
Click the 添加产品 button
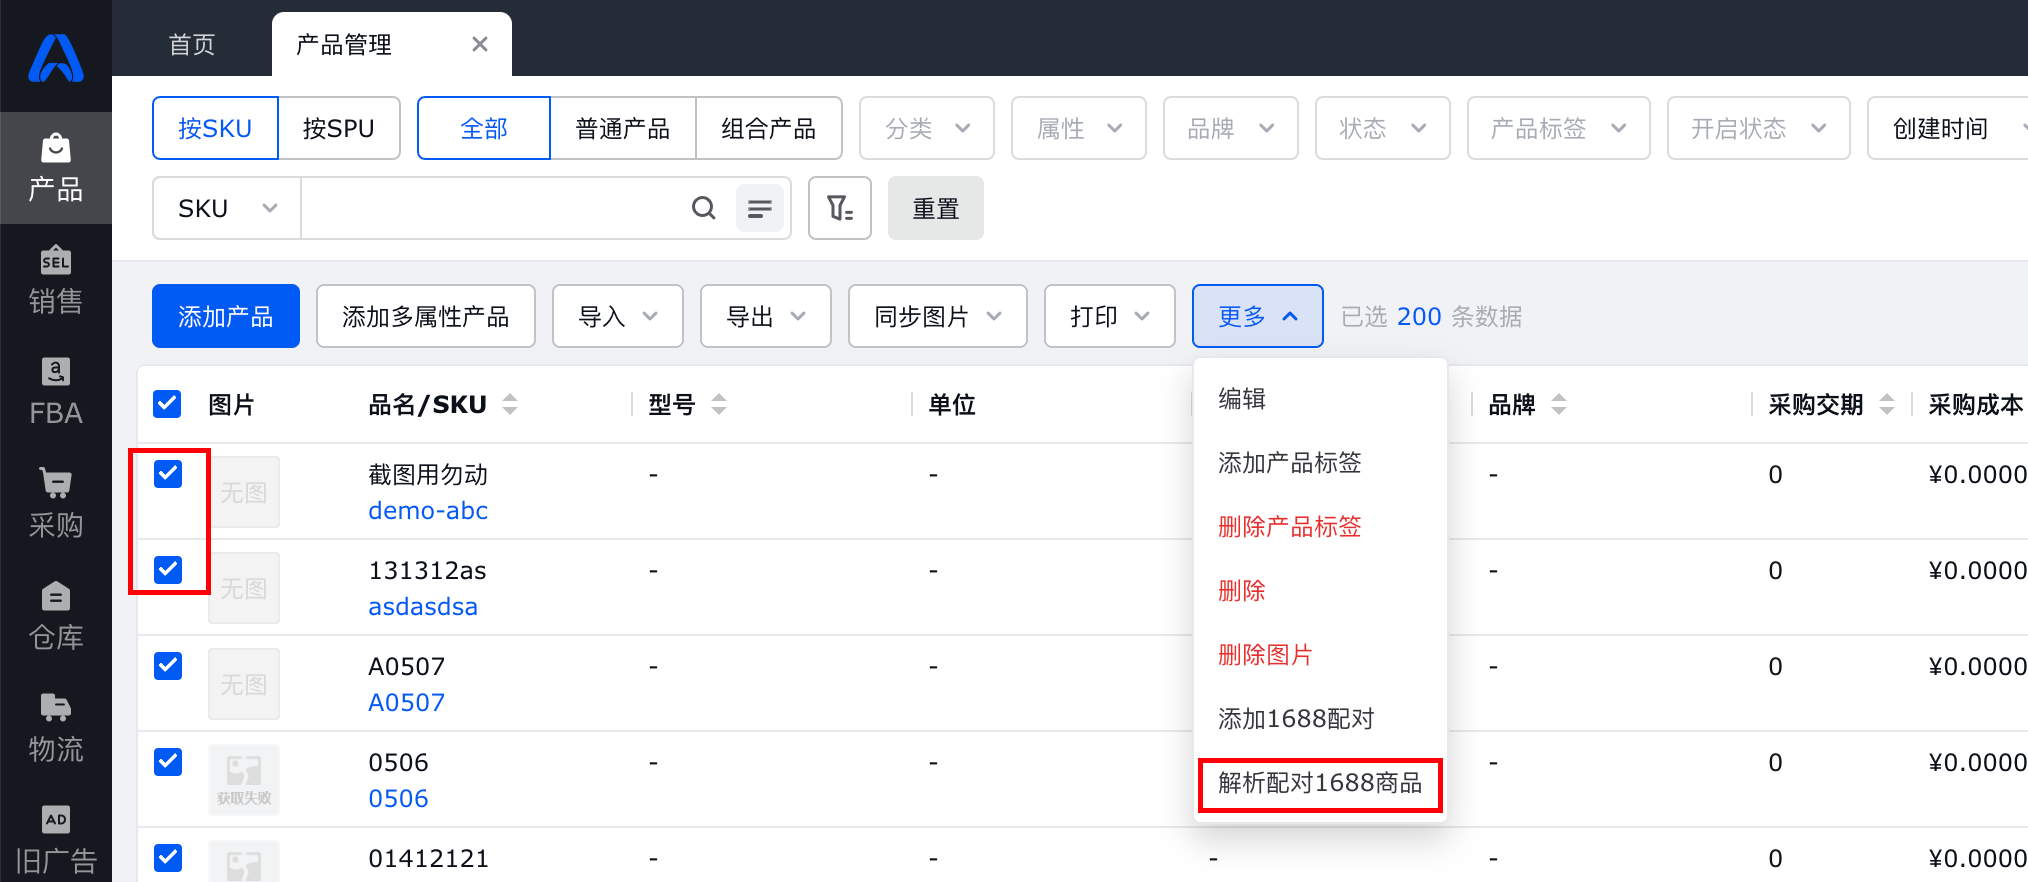tap(226, 316)
